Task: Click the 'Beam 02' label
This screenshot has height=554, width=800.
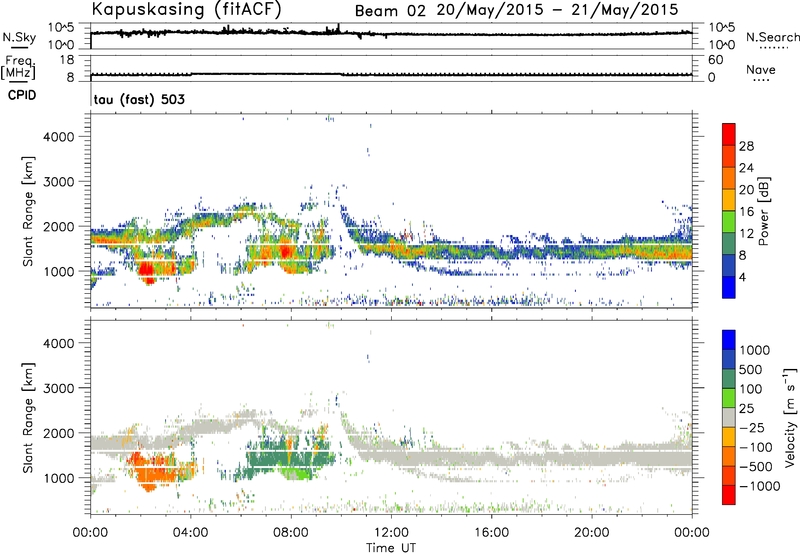Action: [390, 11]
